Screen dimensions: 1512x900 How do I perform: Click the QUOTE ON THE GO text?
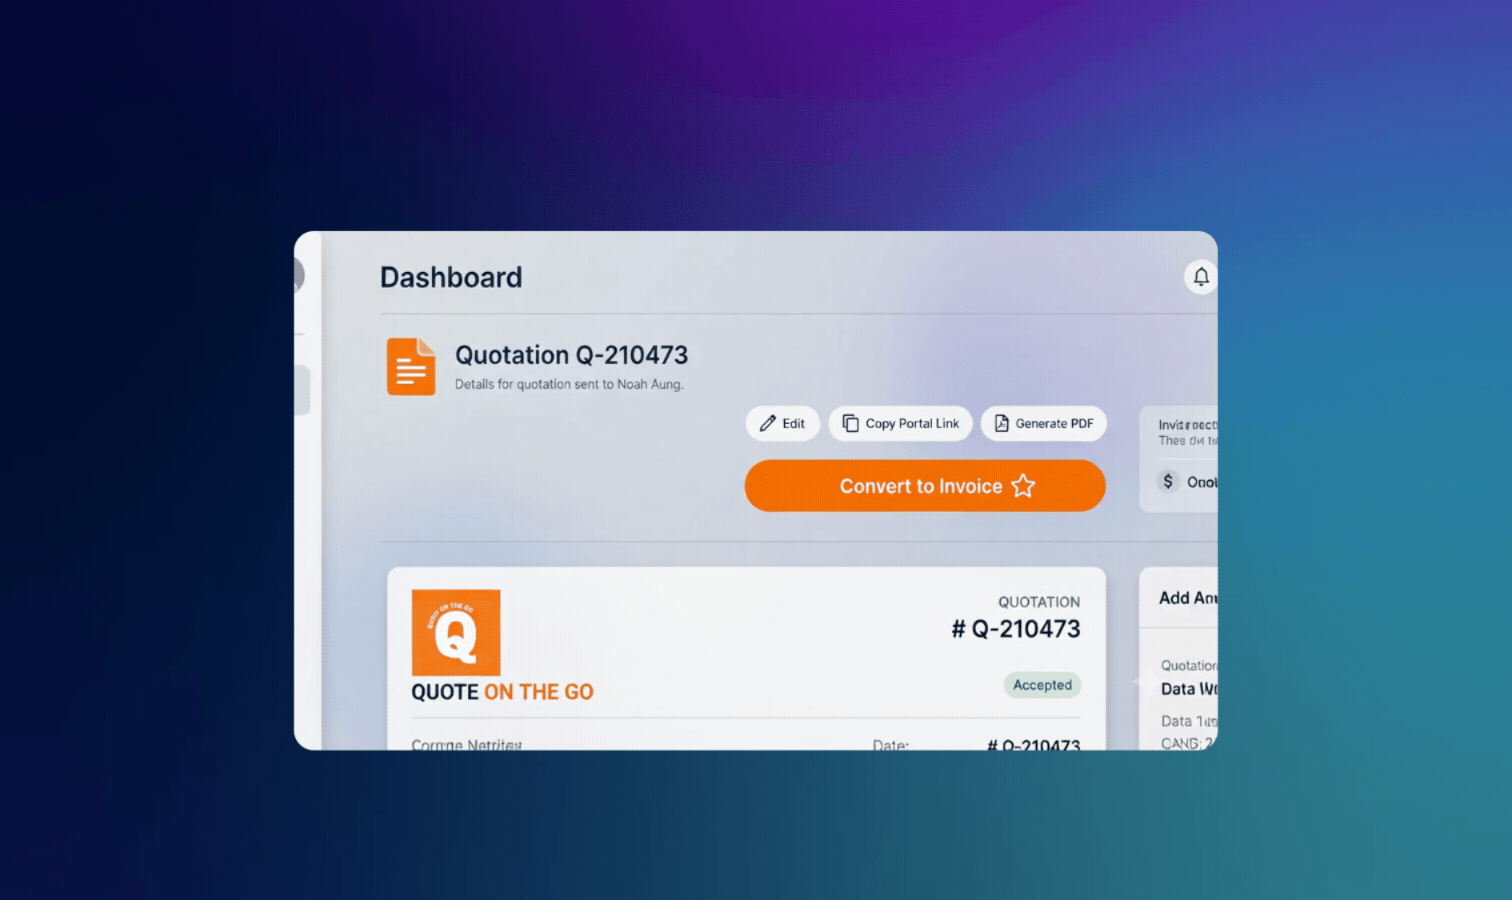[x=502, y=692]
